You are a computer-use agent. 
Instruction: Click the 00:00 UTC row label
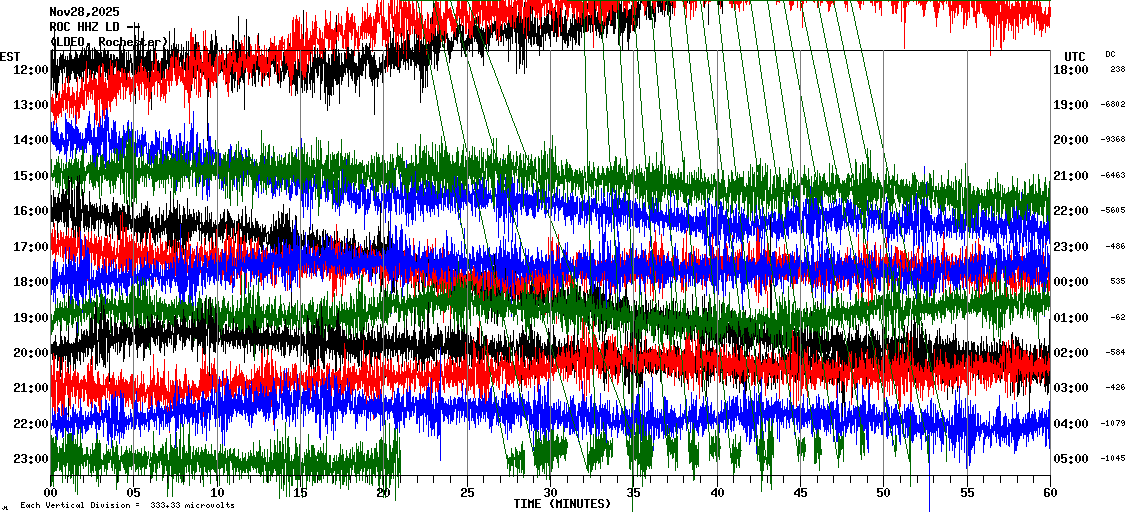point(1070,282)
